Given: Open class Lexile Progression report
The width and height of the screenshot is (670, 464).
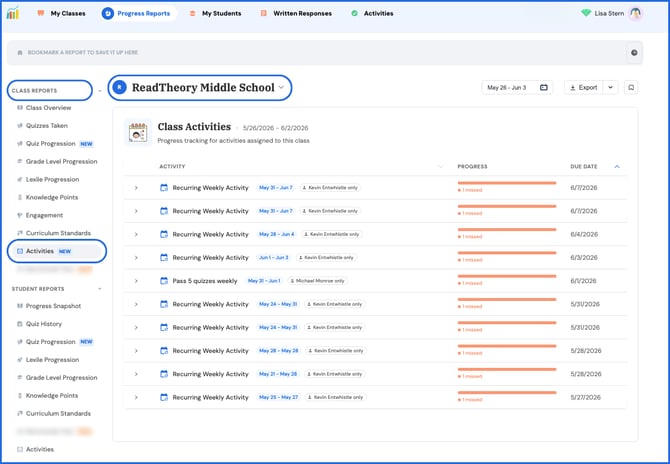Looking at the screenshot, I should (52, 179).
